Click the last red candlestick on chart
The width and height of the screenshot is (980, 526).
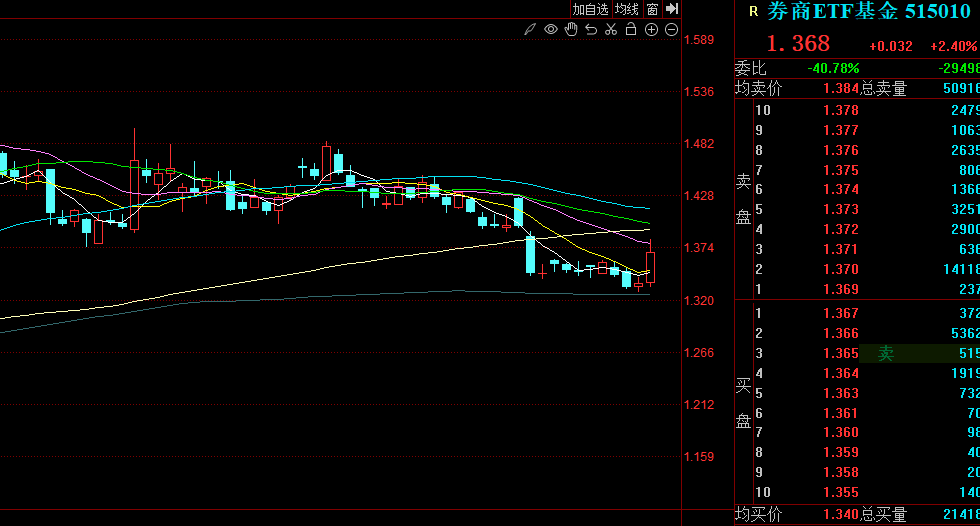(651, 267)
